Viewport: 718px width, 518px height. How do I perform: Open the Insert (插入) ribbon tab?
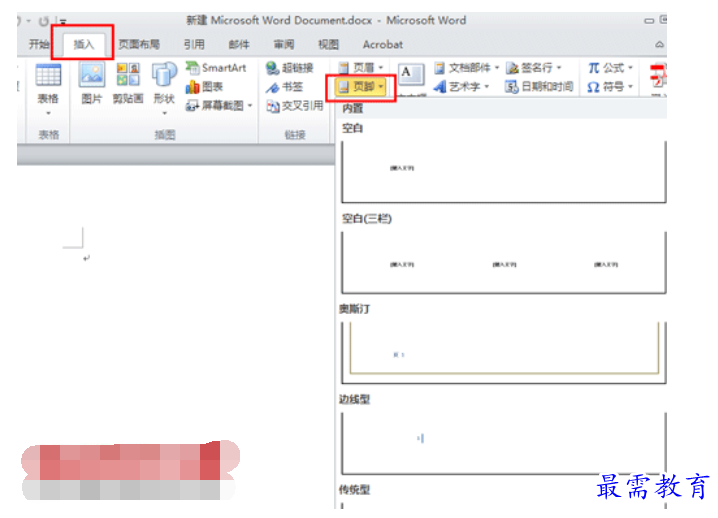point(83,44)
